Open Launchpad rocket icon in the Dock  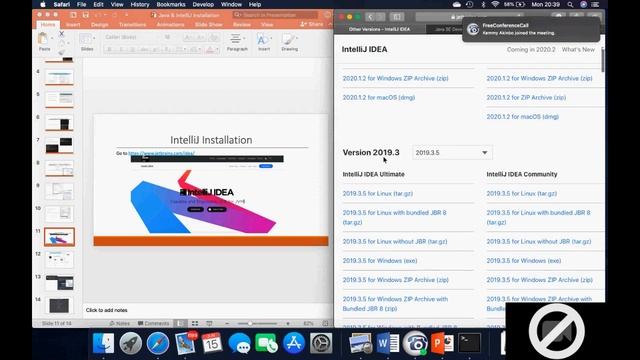131,343
